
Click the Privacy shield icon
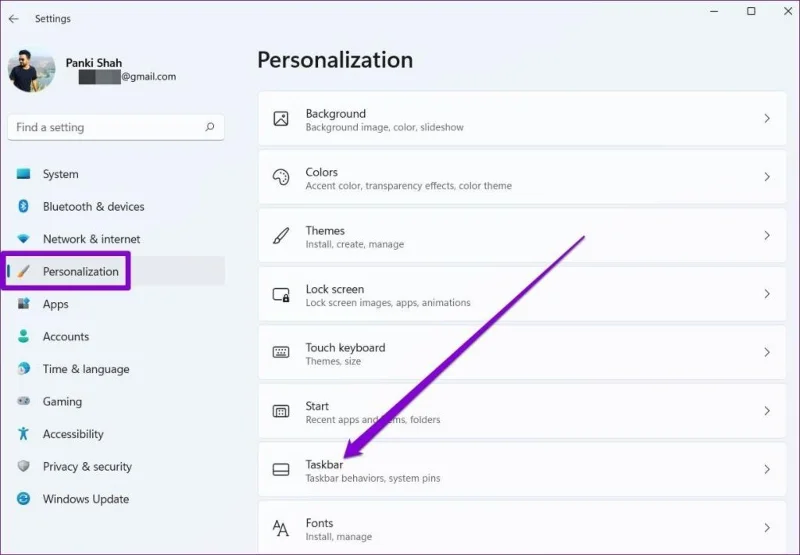(x=23, y=466)
